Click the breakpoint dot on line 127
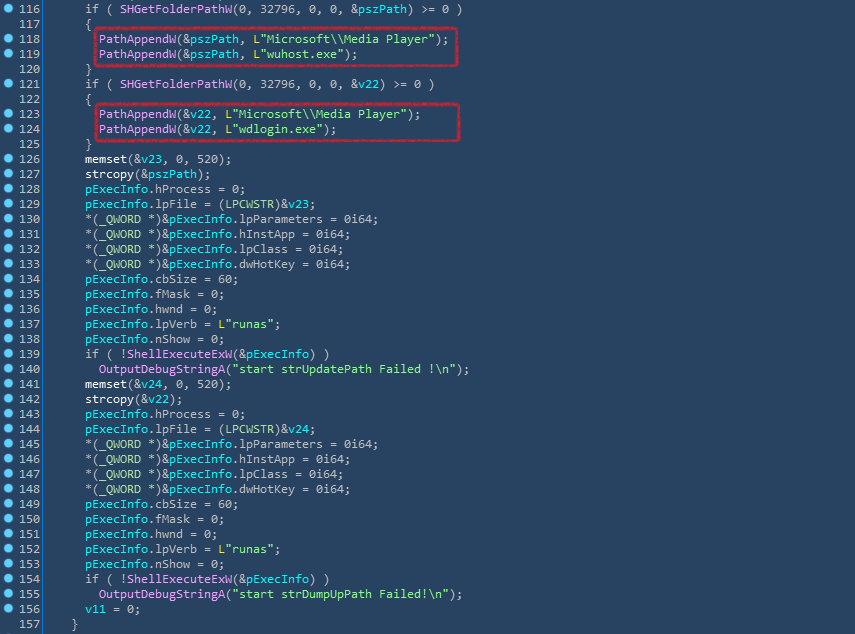This screenshot has width=855, height=634. click(x=8, y=173)
